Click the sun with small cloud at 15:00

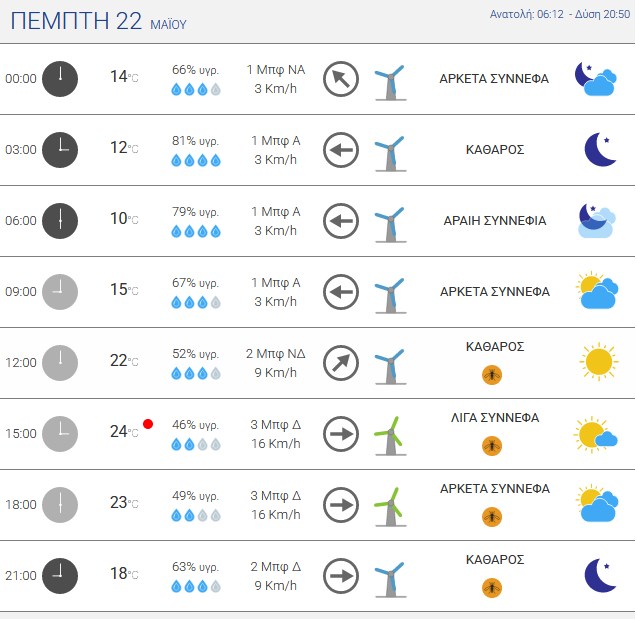[595, 434]
